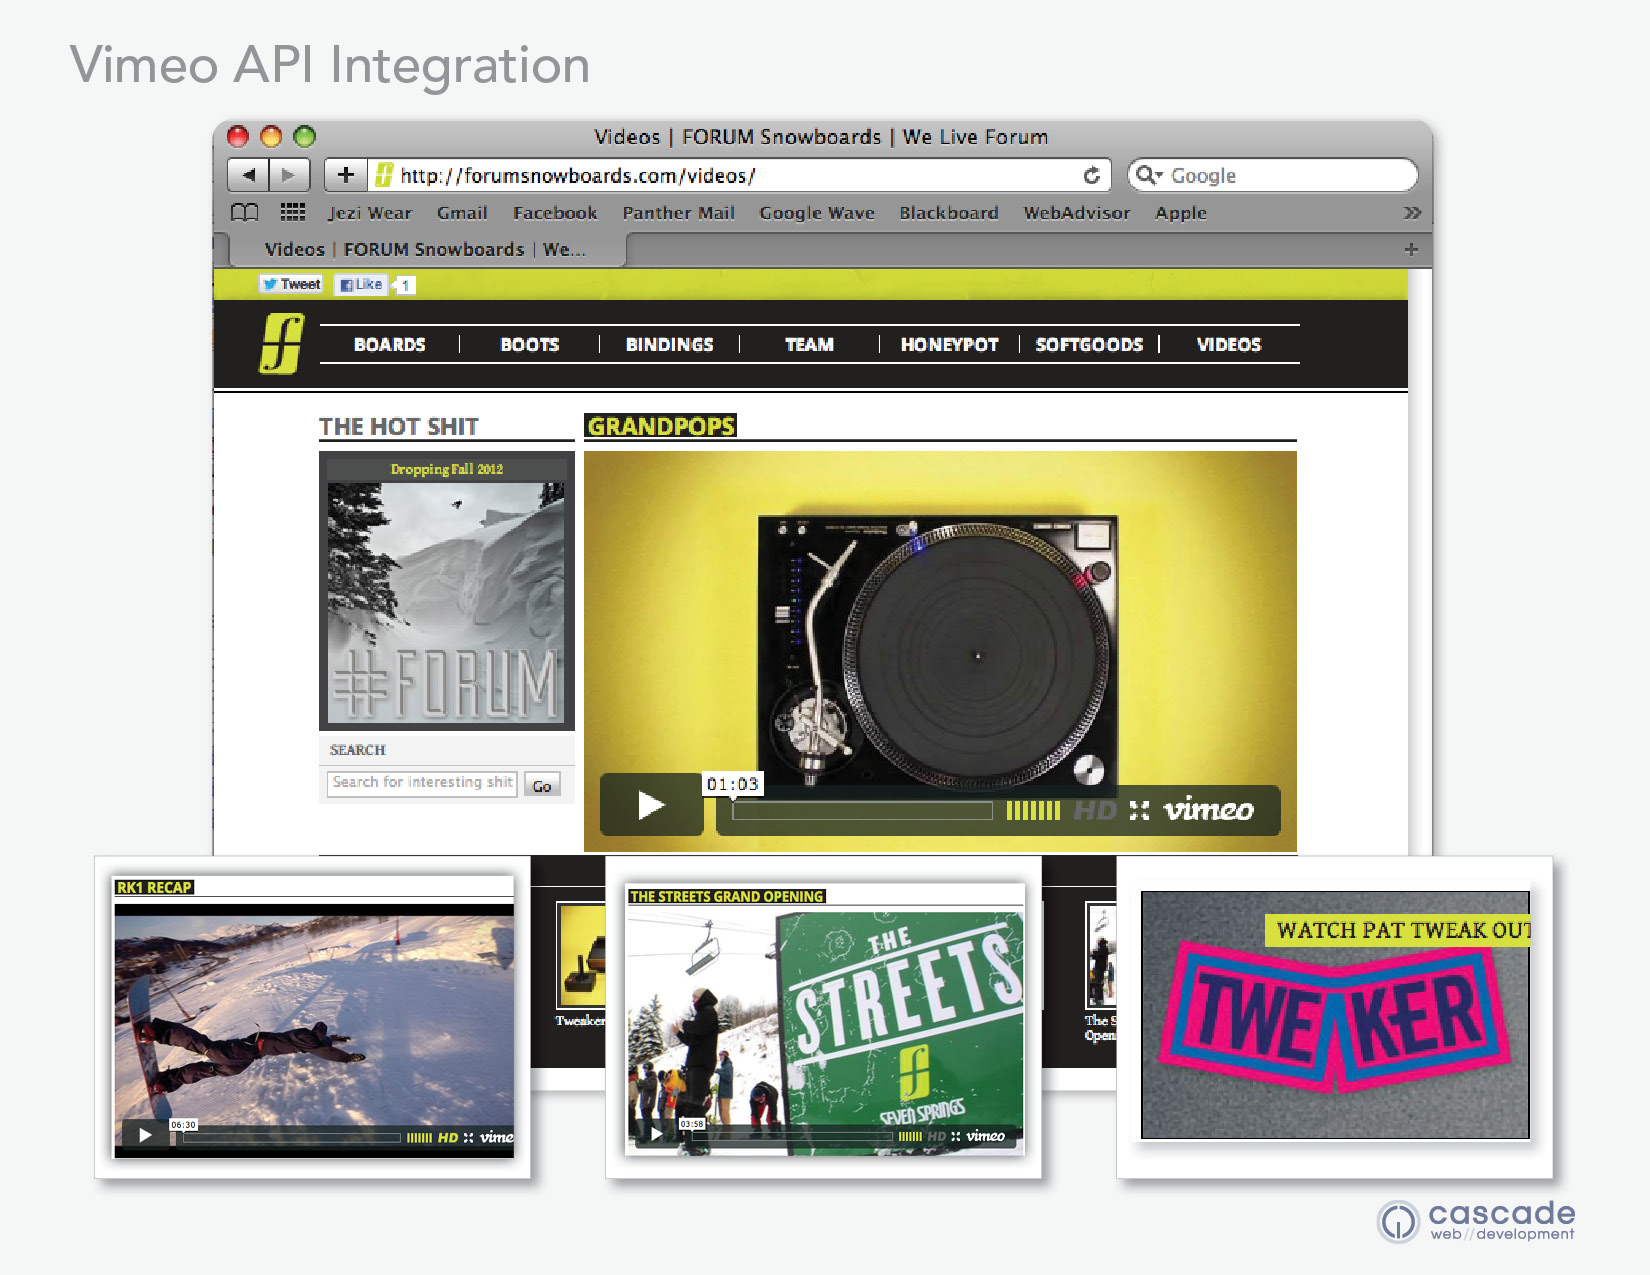Open the Top Sites grid icon
Image resolution: width=1650 pixels, height=1275 pixels.
pyautogui.click(x=293, y=212)
